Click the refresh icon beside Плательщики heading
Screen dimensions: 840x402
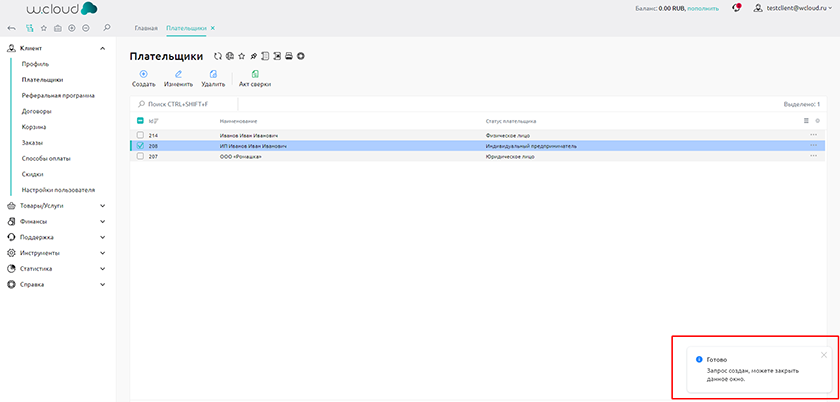tap(217, 56)
